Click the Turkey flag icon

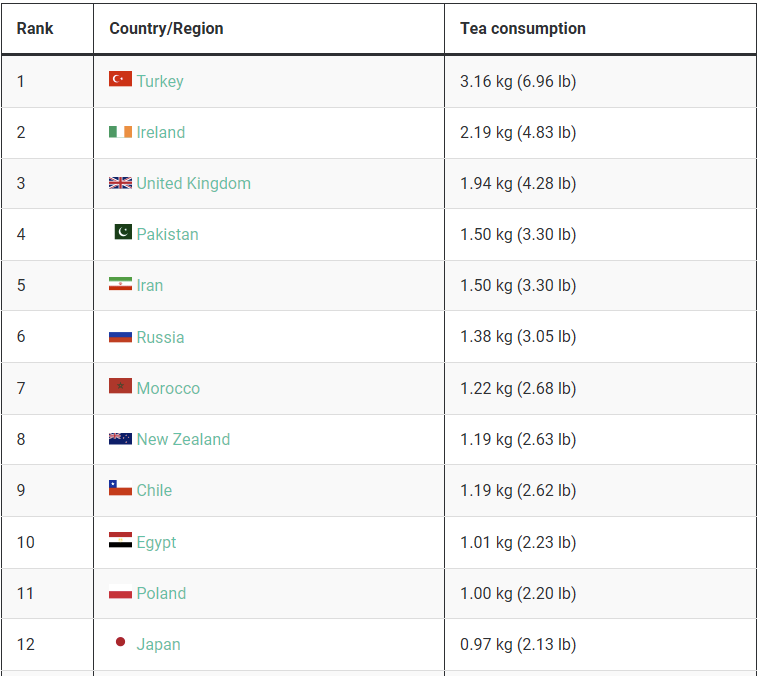point(120,79)
